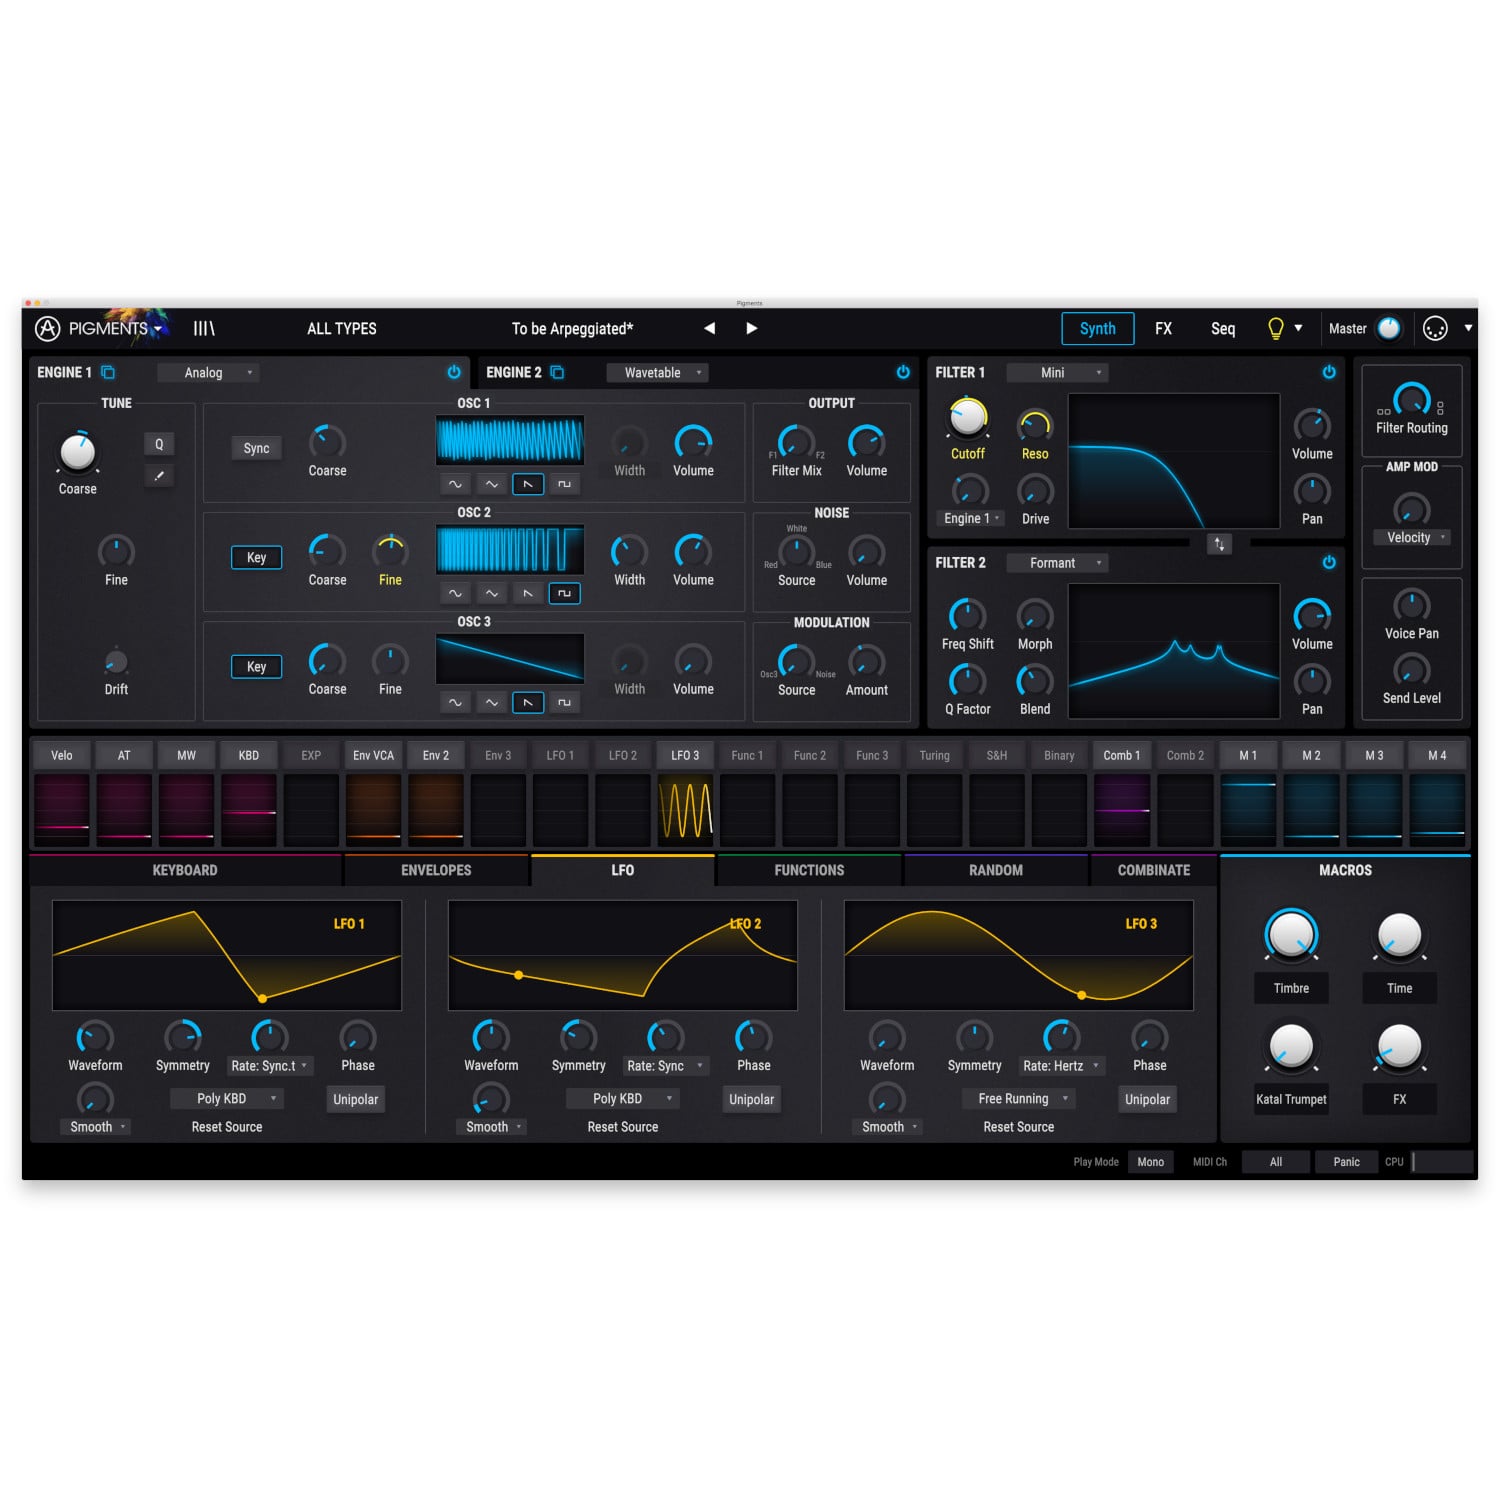Open LFO 3 Free Running dropdown
Screen dimensions: 1500x1500
coord(1019,1098)
